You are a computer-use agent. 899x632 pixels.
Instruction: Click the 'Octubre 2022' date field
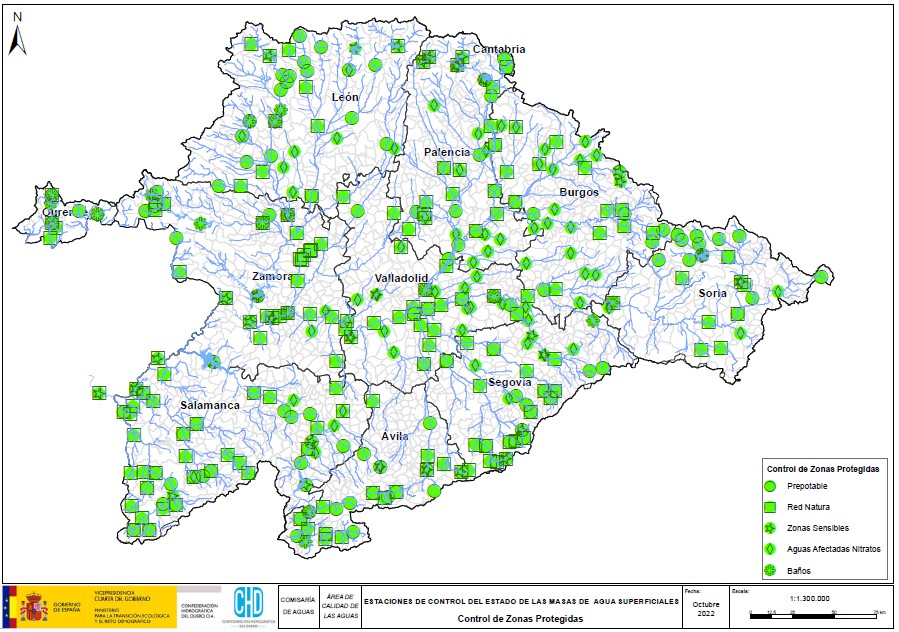(706, 609)
